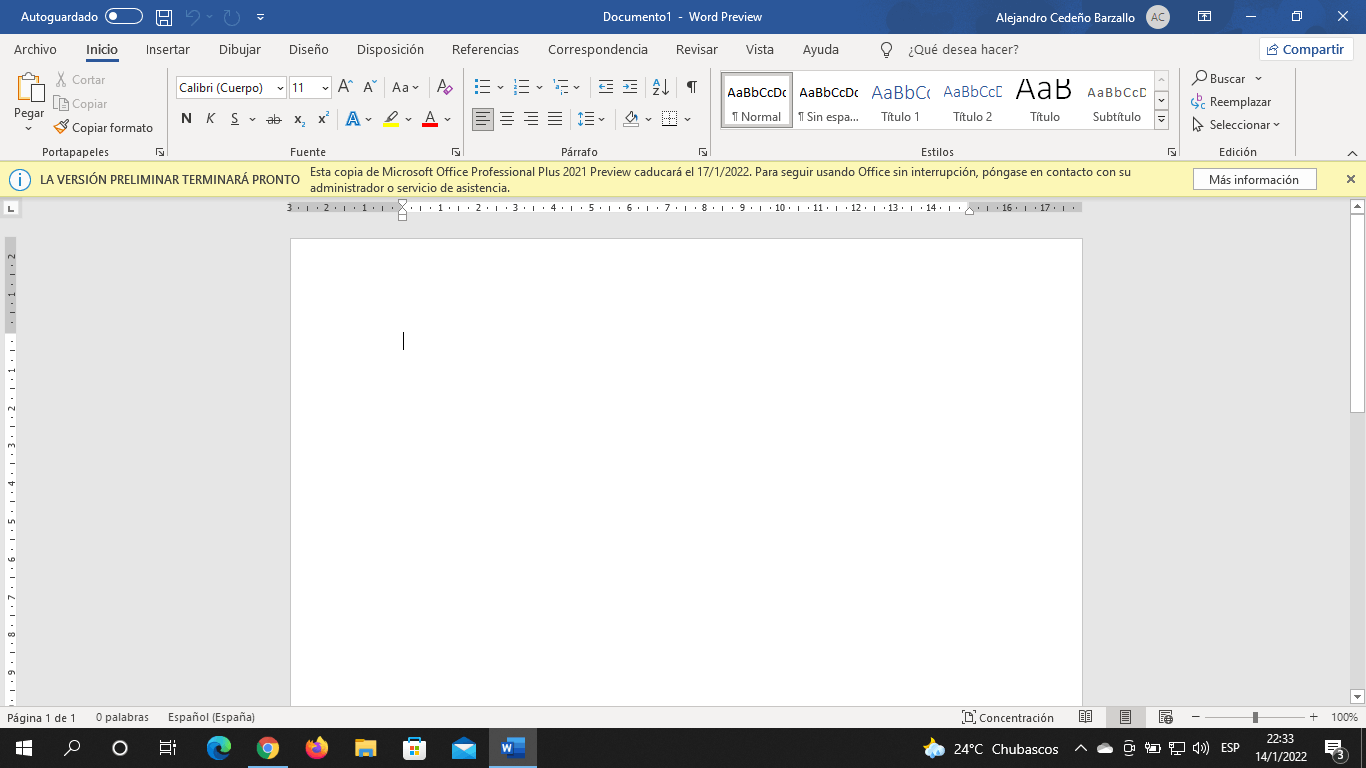Decrease font size with the smaller A icon

(369, 87)
